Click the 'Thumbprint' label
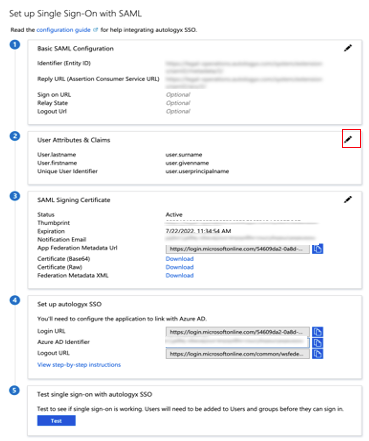This screenshot has width=369, height=441. pos(53,223)
